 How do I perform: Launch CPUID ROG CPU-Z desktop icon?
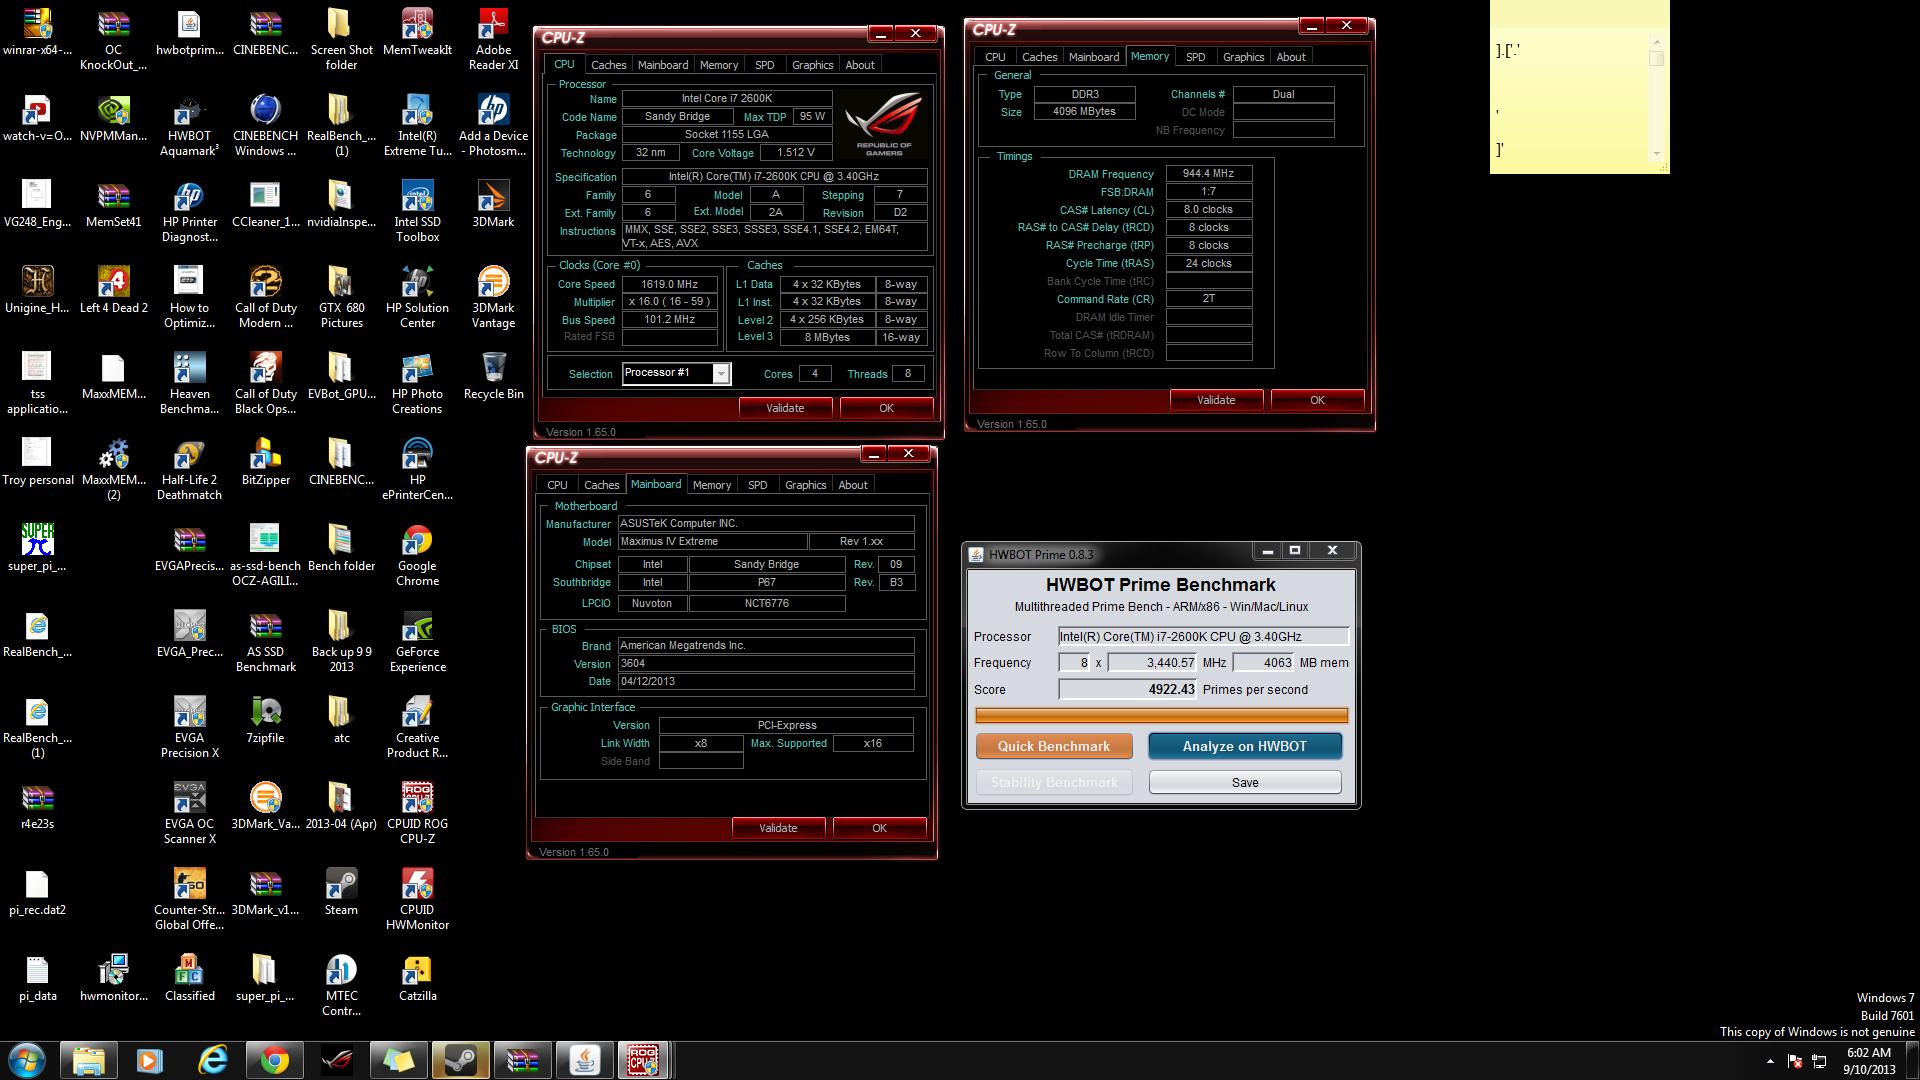417,814
